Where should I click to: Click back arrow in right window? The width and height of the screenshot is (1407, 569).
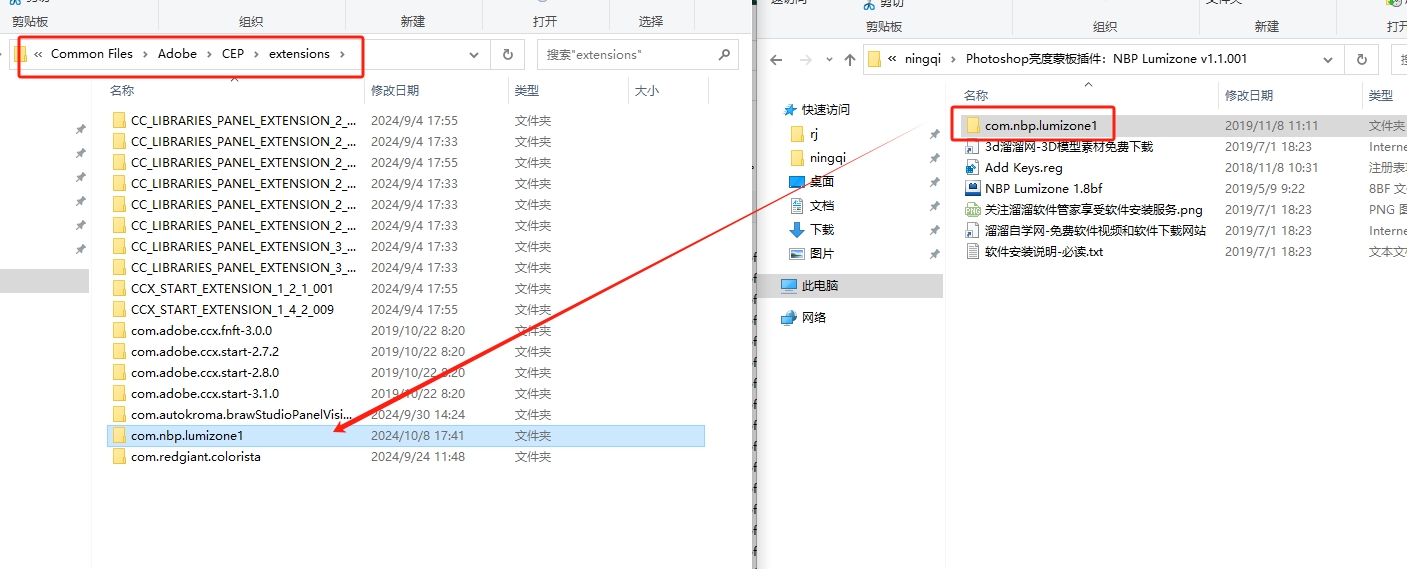click(x=776, y=59)
